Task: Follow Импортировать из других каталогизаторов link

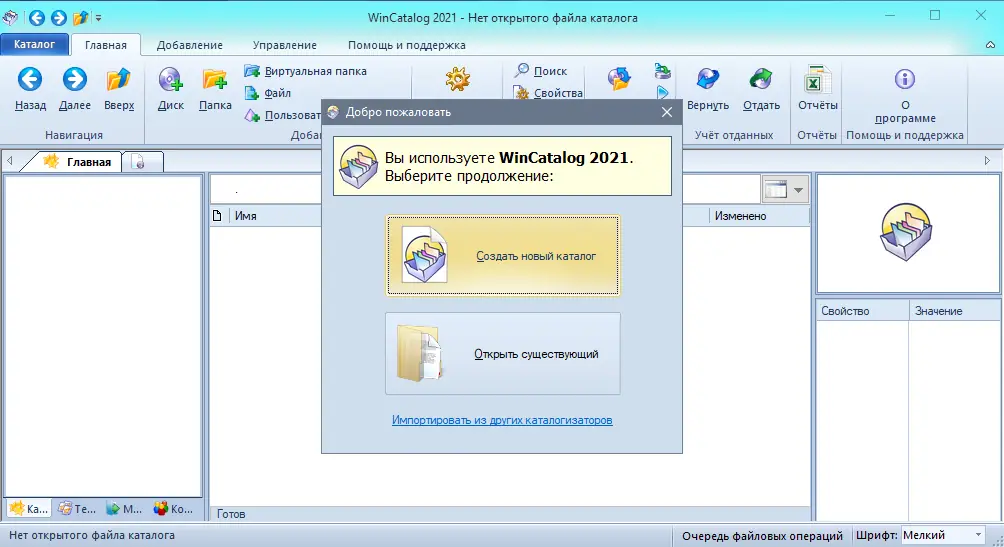Action: point(502,420)
